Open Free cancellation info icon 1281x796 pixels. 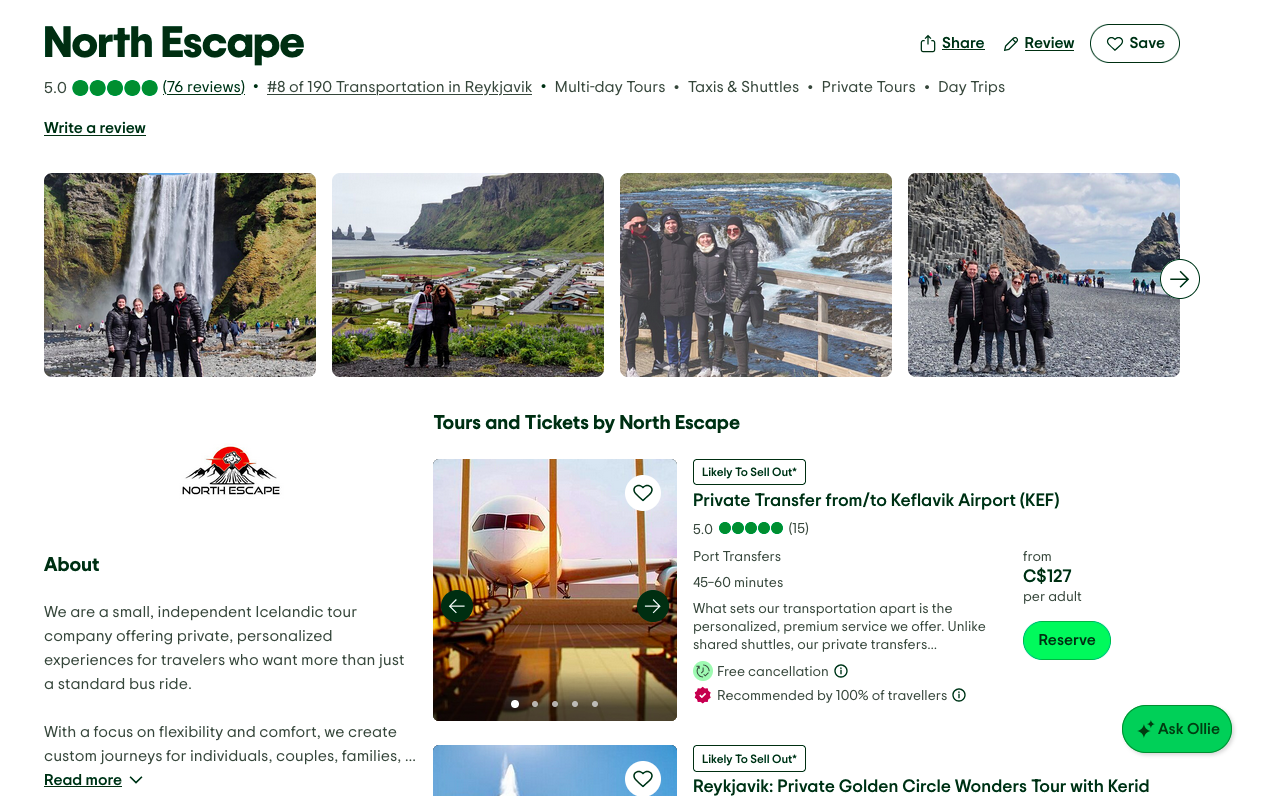[x=841, y=671]
